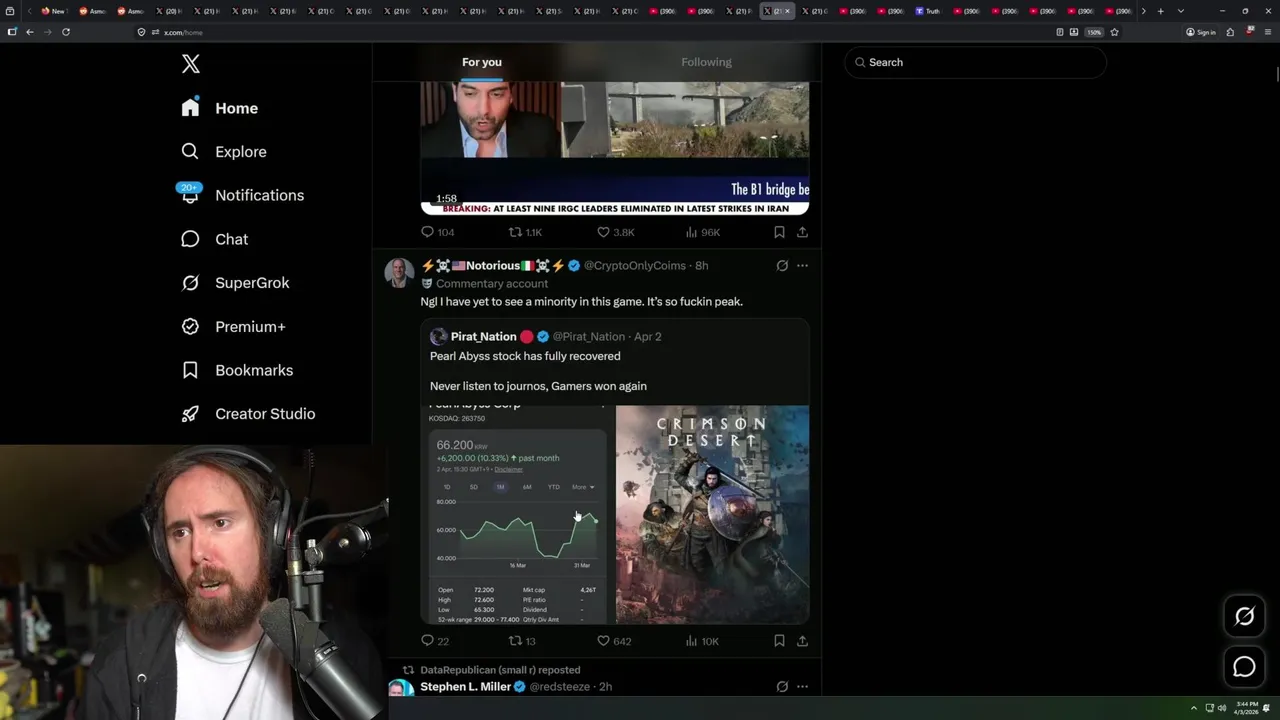The width and height of the screenshot is (1280, 720).
Task: Switch to the Truth browser tab
Action: [x=928, y=11]
